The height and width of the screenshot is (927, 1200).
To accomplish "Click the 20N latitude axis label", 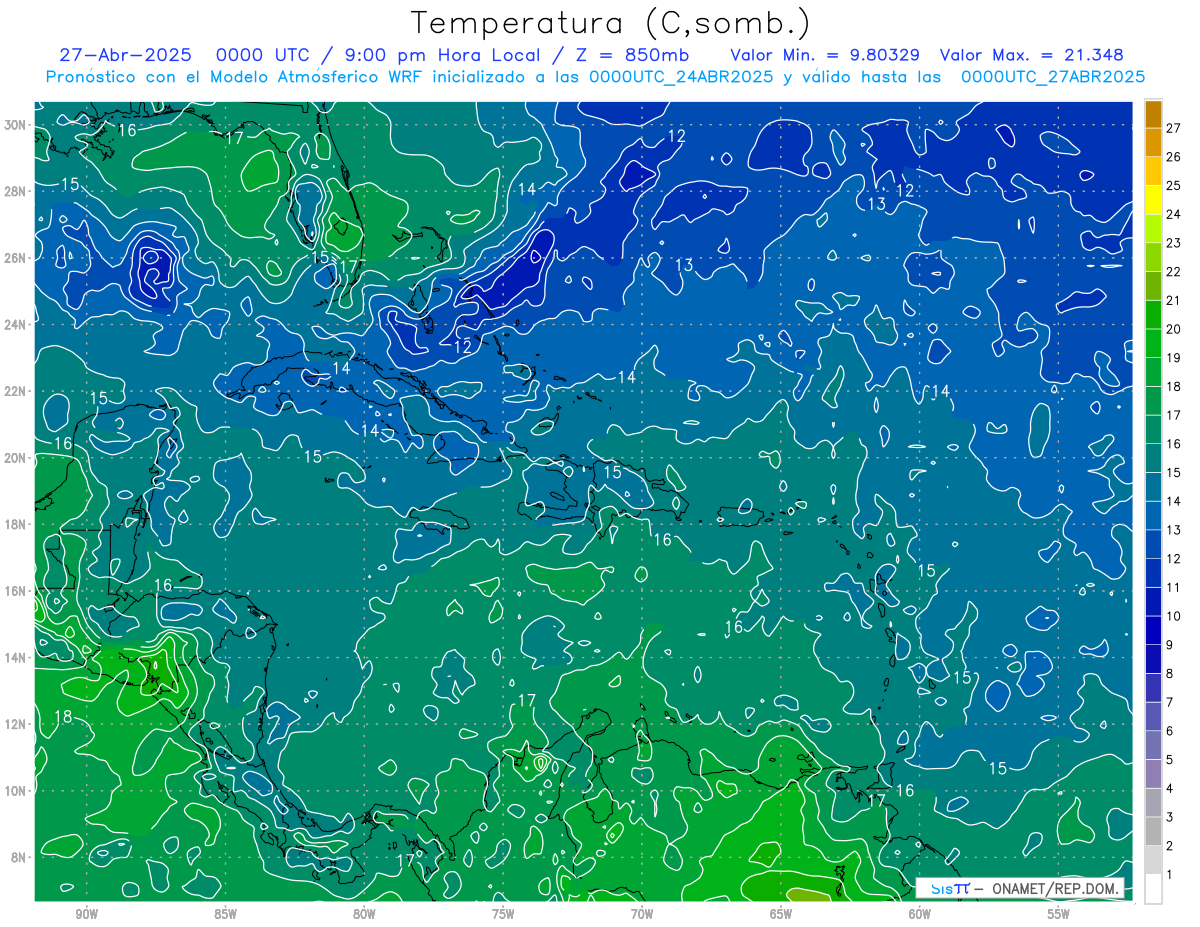I will [x=15, y=458].
